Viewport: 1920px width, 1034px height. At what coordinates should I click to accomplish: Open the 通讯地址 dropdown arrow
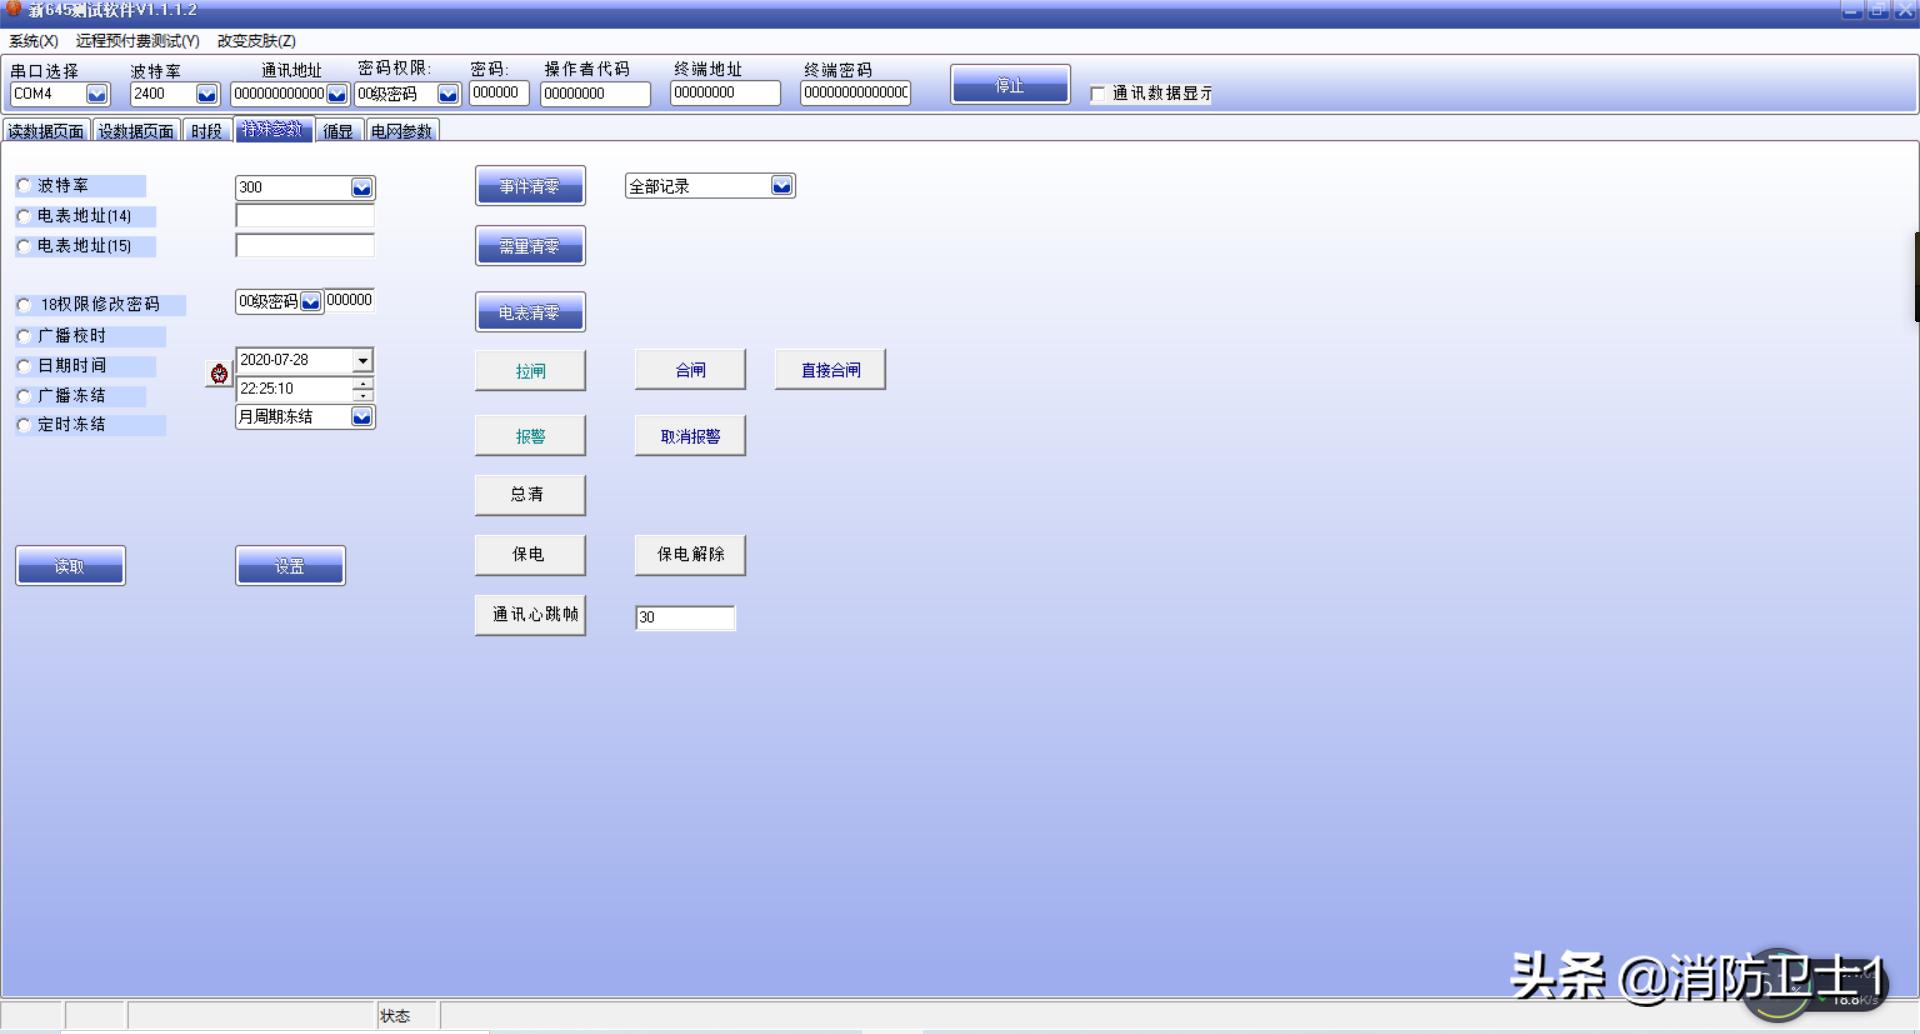pos(337,94)
